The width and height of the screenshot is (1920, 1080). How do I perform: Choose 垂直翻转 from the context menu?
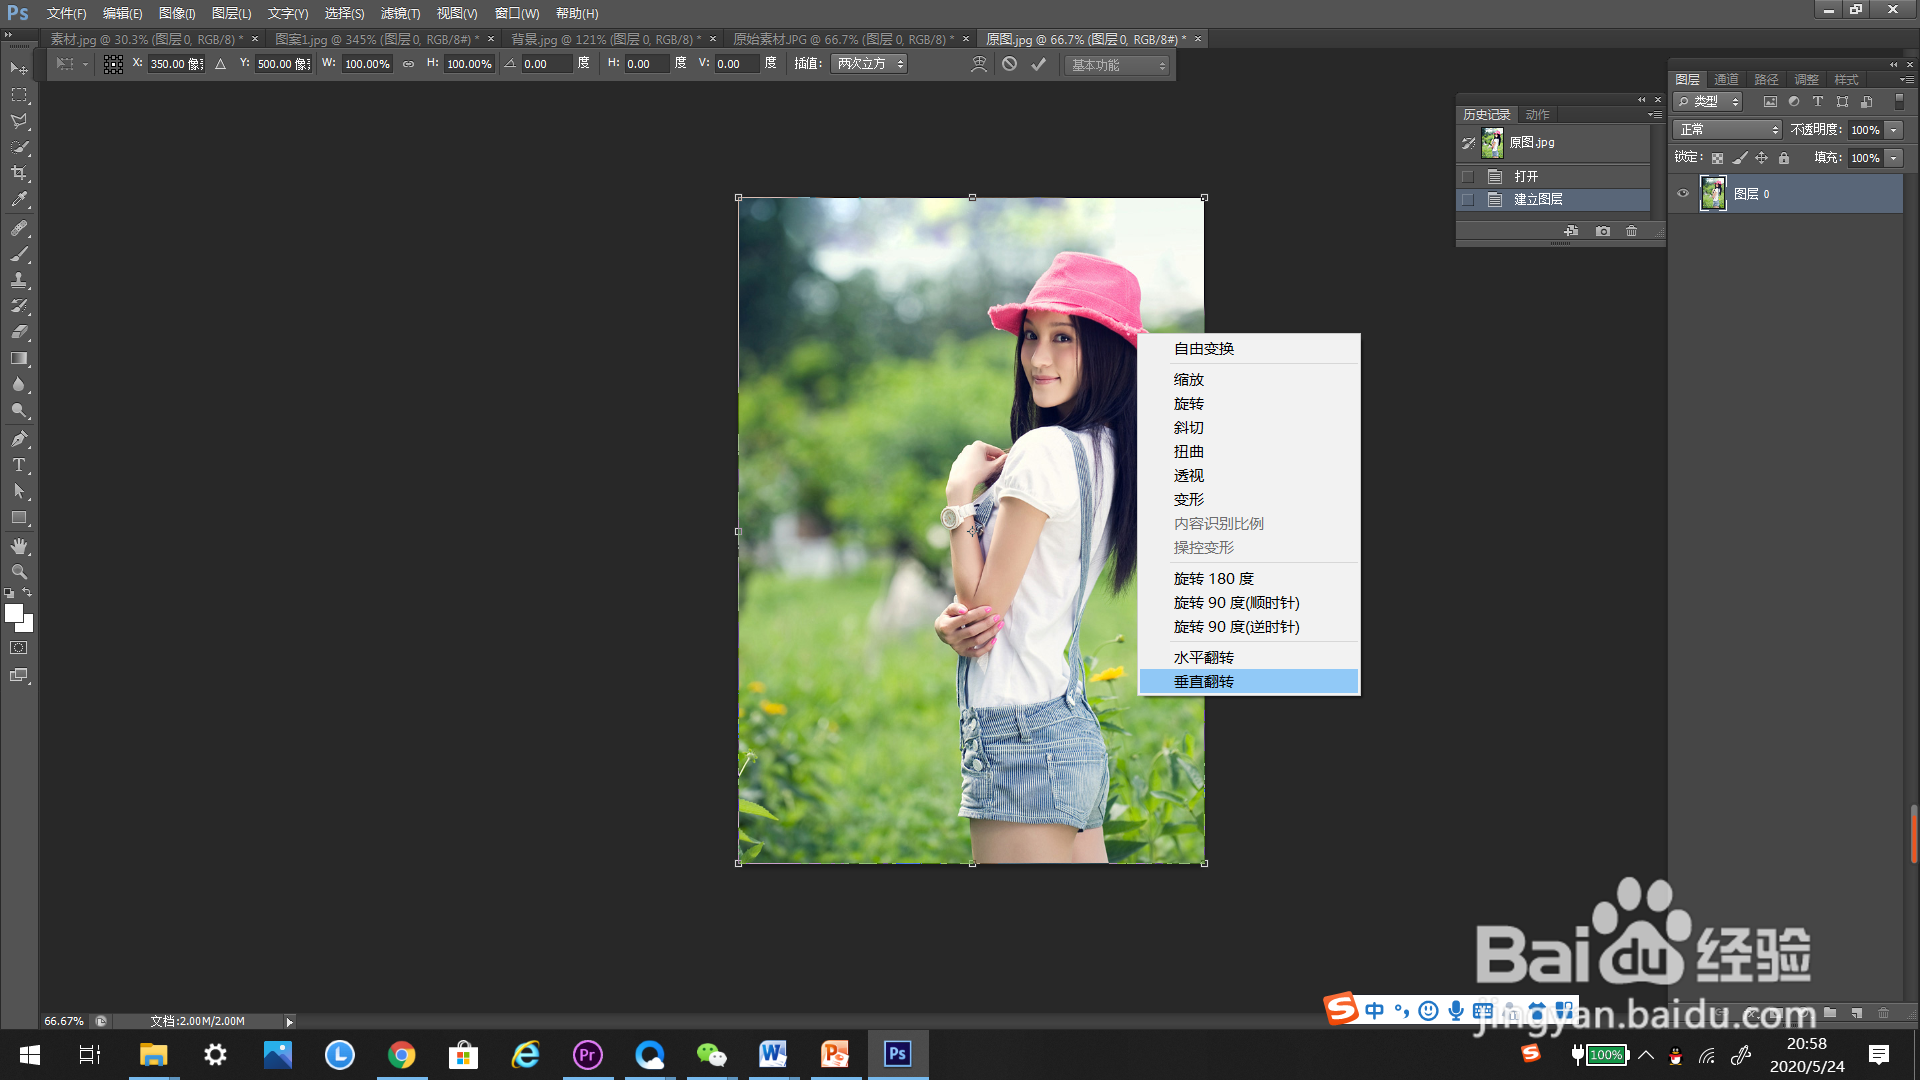point(1204,682)
